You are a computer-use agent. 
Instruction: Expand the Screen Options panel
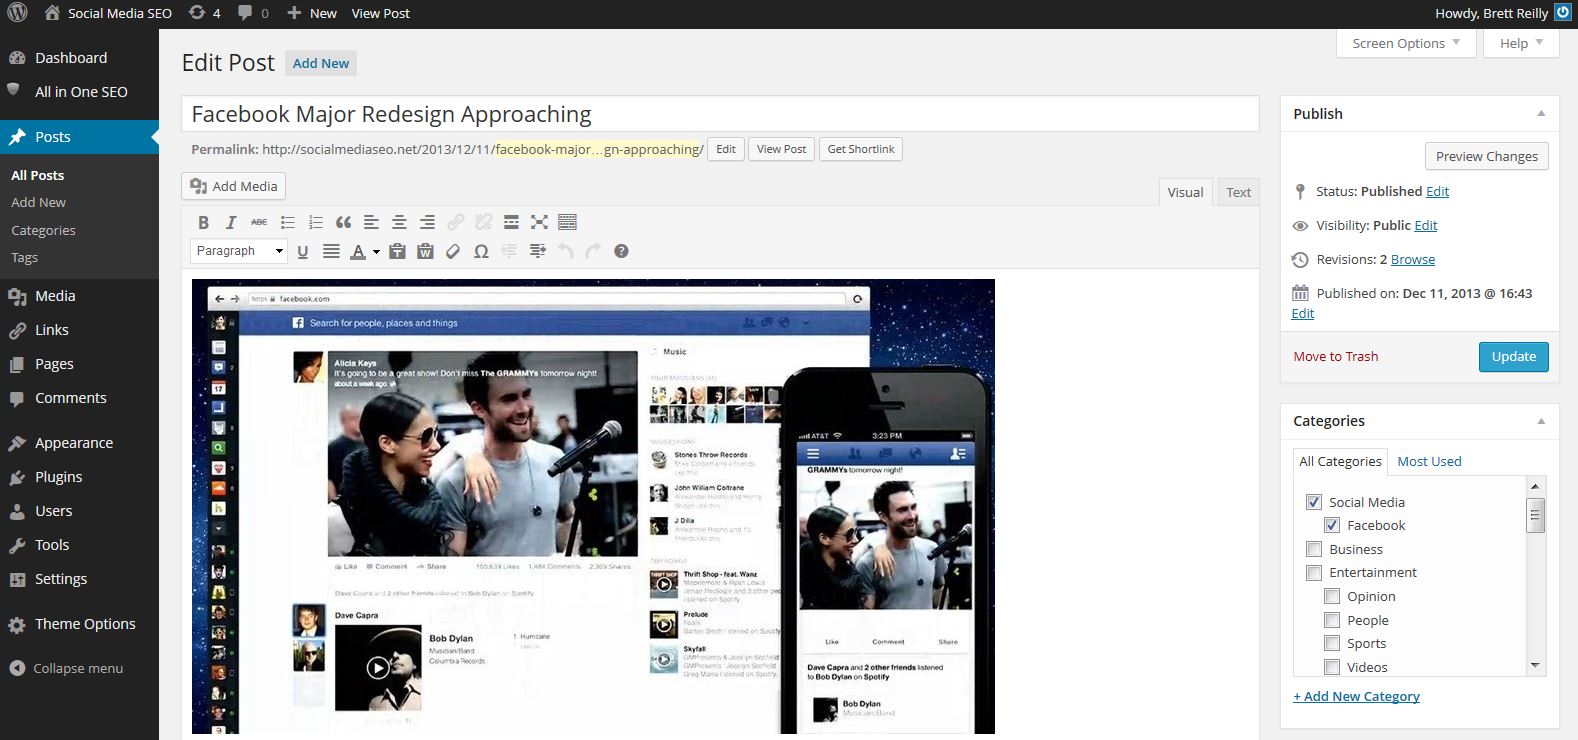pyautogui.click(x=1406, y=43)
